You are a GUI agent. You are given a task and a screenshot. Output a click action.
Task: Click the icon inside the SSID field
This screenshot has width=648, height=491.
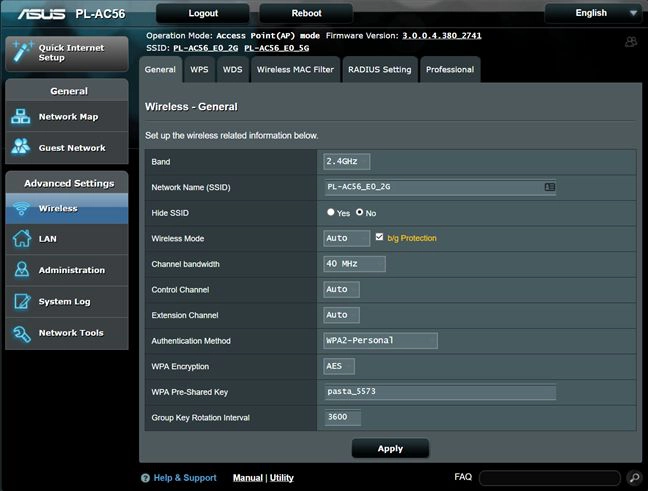[x=550, y=187]
